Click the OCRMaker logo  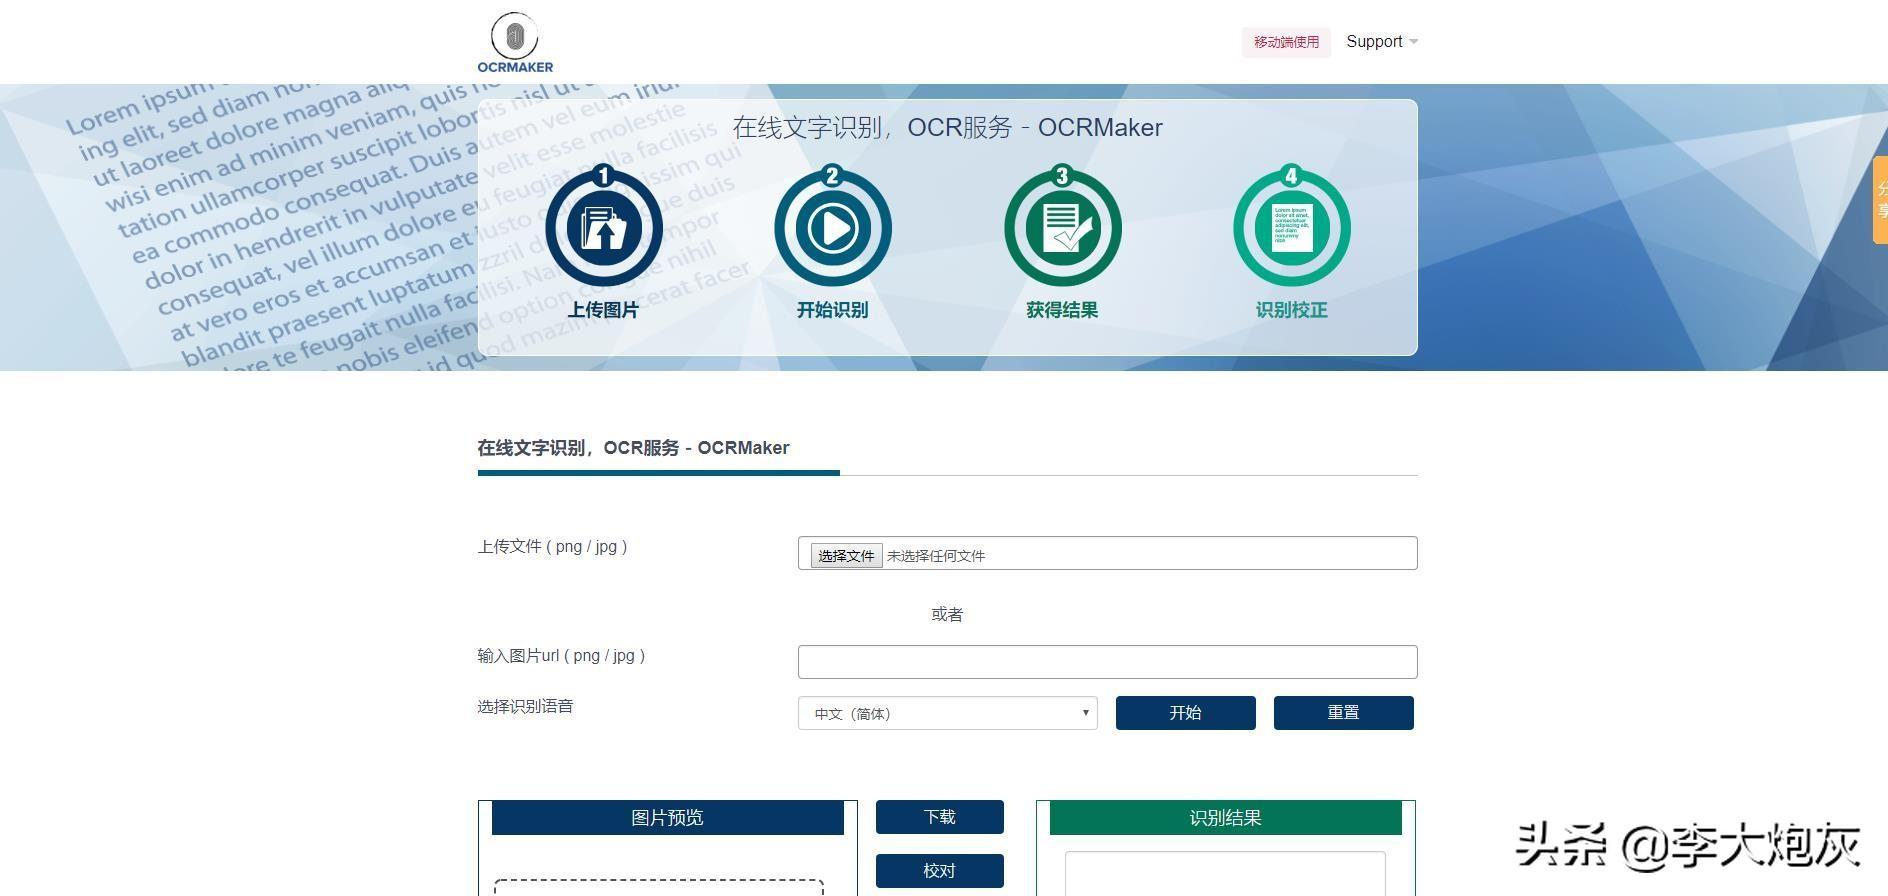(x=515, y=42)
